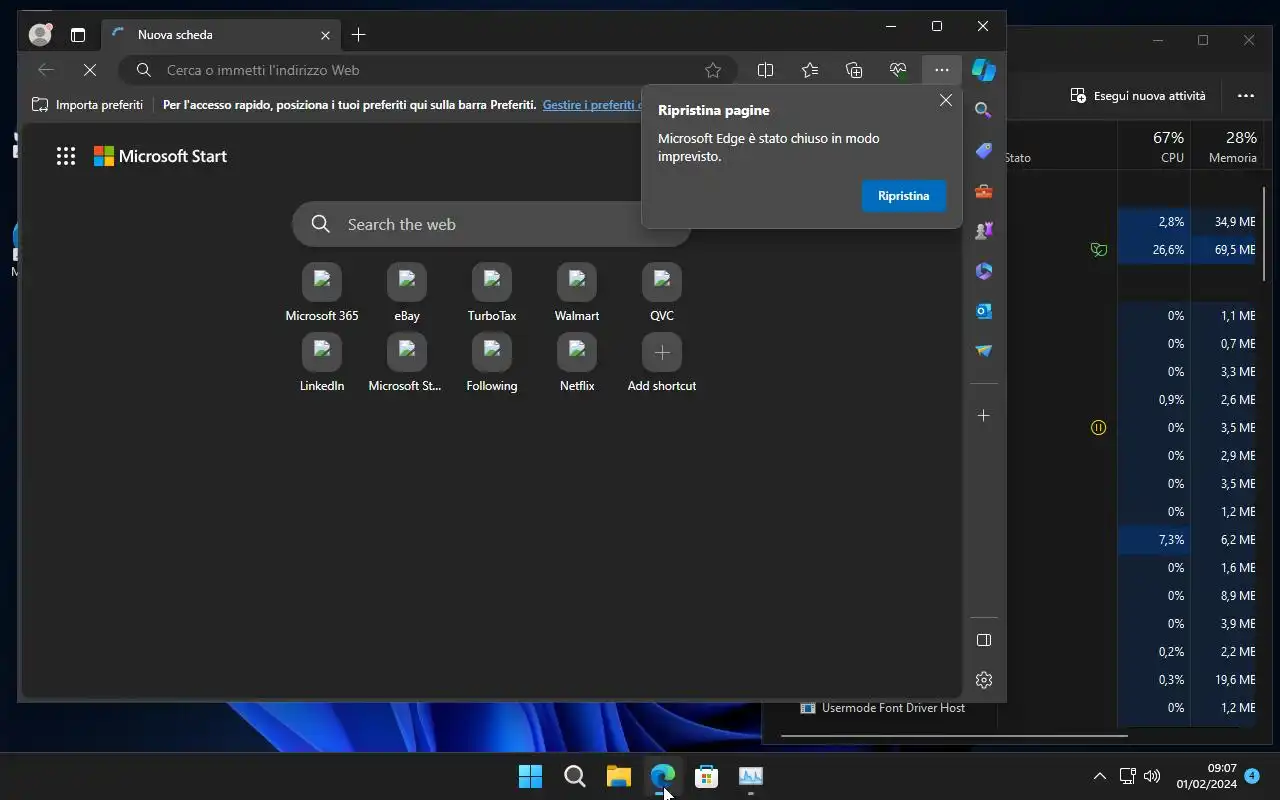
Task: Open the Netflix shortcut
Action: pyautogui.click(x=577, y=363)
